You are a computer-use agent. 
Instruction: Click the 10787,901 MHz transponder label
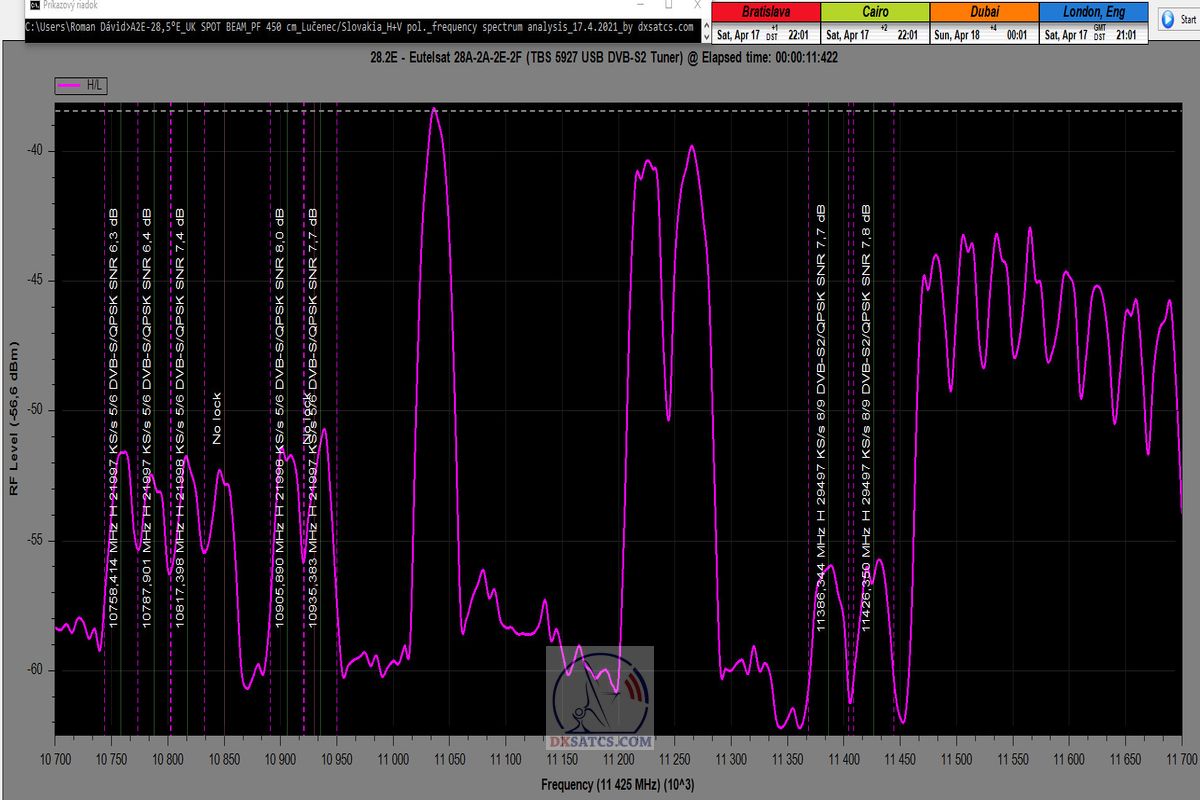click(x=147, y=418)
